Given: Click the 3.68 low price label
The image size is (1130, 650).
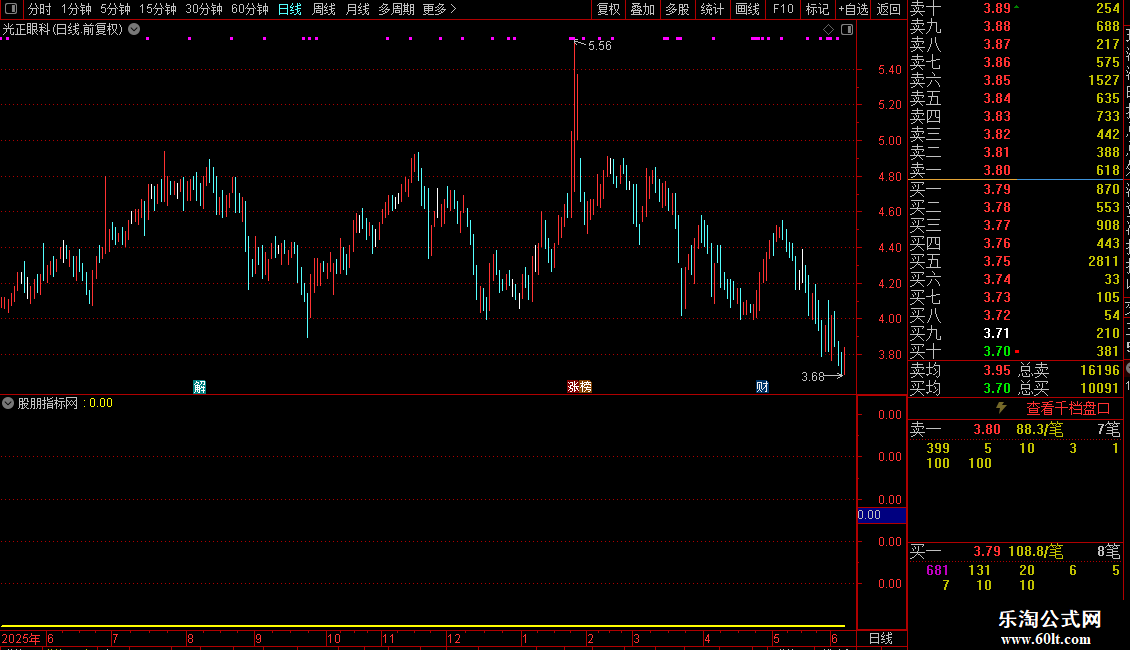Looking at the screenshot, I should pyautogui.click(x=812, y=376).
